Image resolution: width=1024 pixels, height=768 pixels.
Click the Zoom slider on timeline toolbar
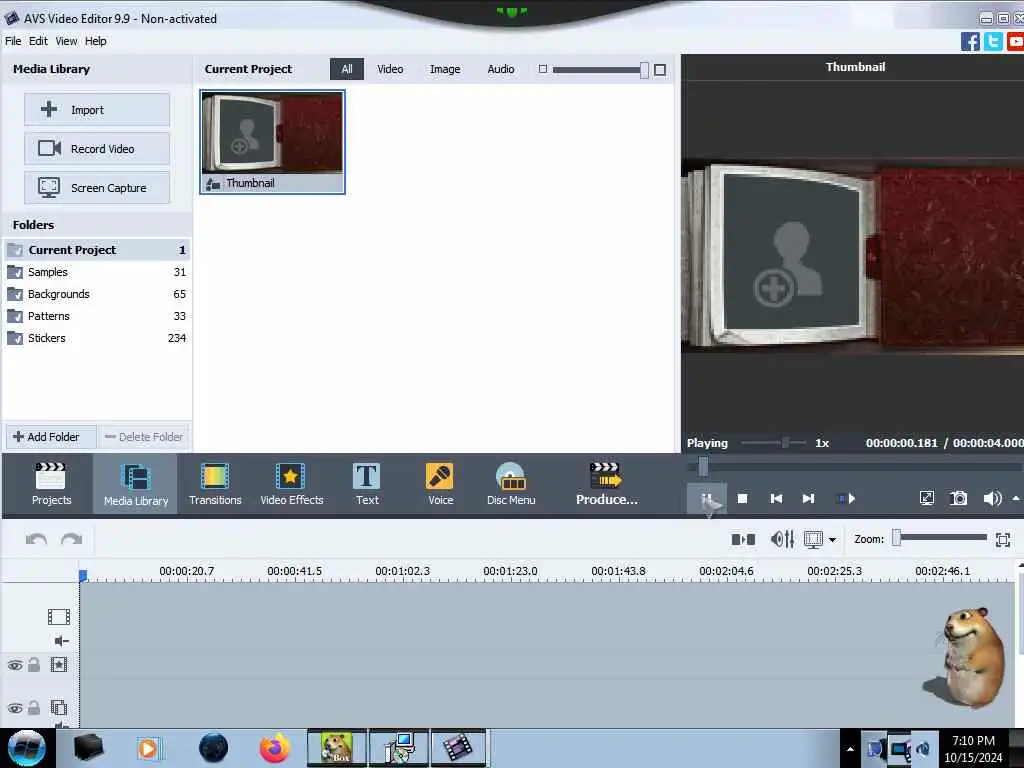click(940, 538)
